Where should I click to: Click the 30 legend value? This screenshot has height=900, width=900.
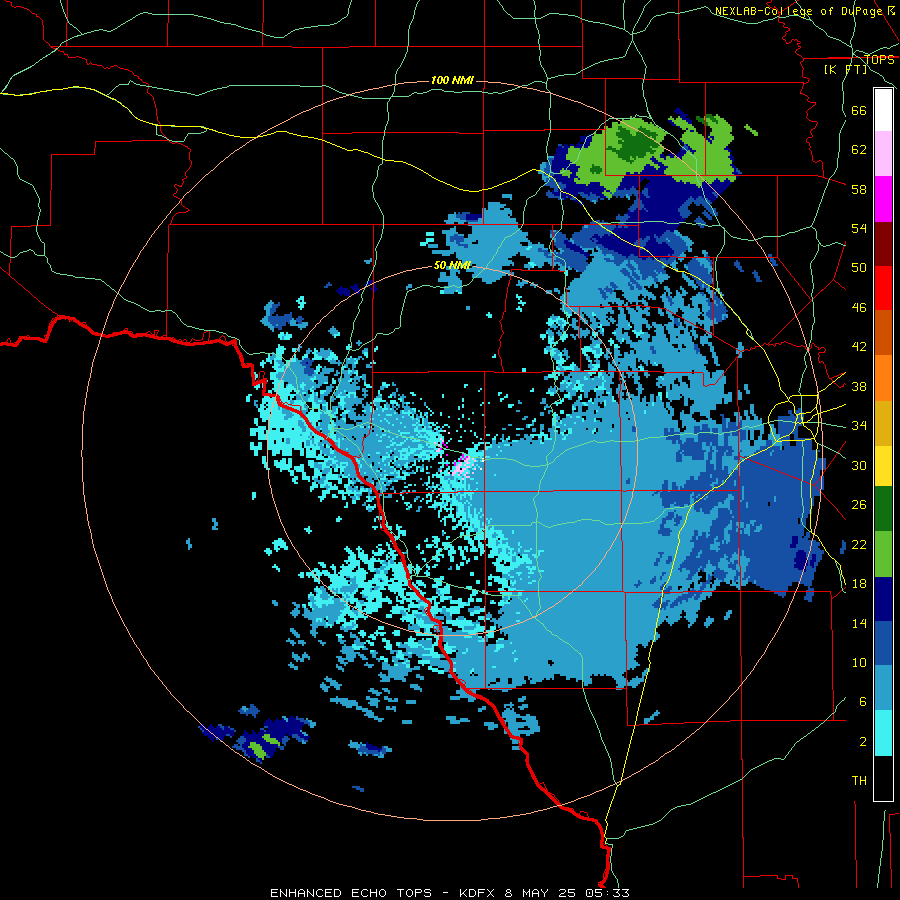[859, 465]
